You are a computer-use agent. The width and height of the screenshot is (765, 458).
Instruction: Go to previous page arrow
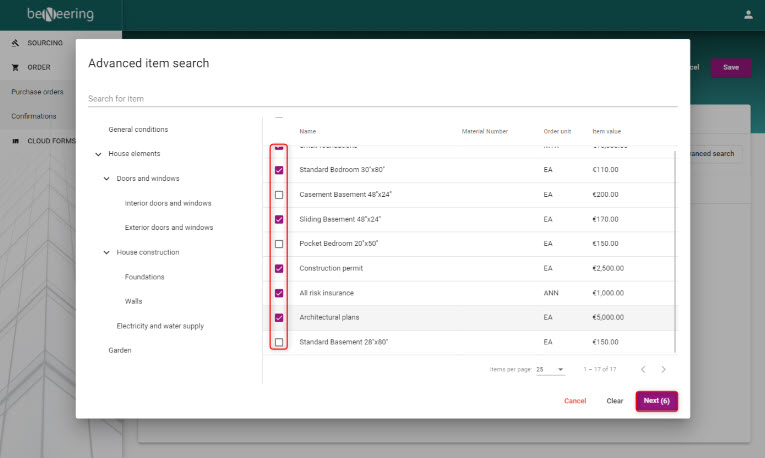click(x=643, y=369)
